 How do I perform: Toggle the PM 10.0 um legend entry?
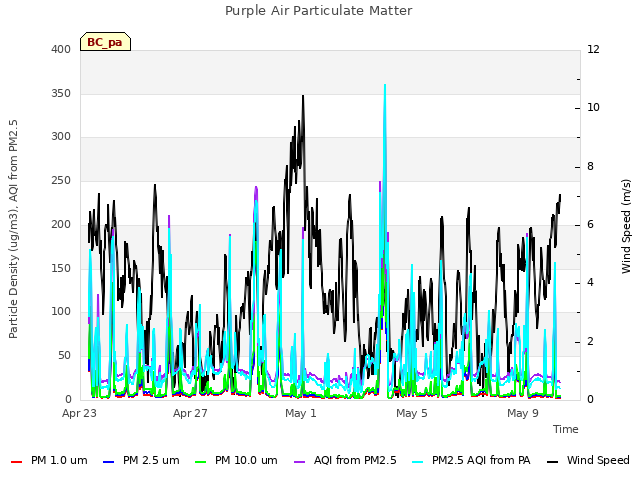pos(236,460)
